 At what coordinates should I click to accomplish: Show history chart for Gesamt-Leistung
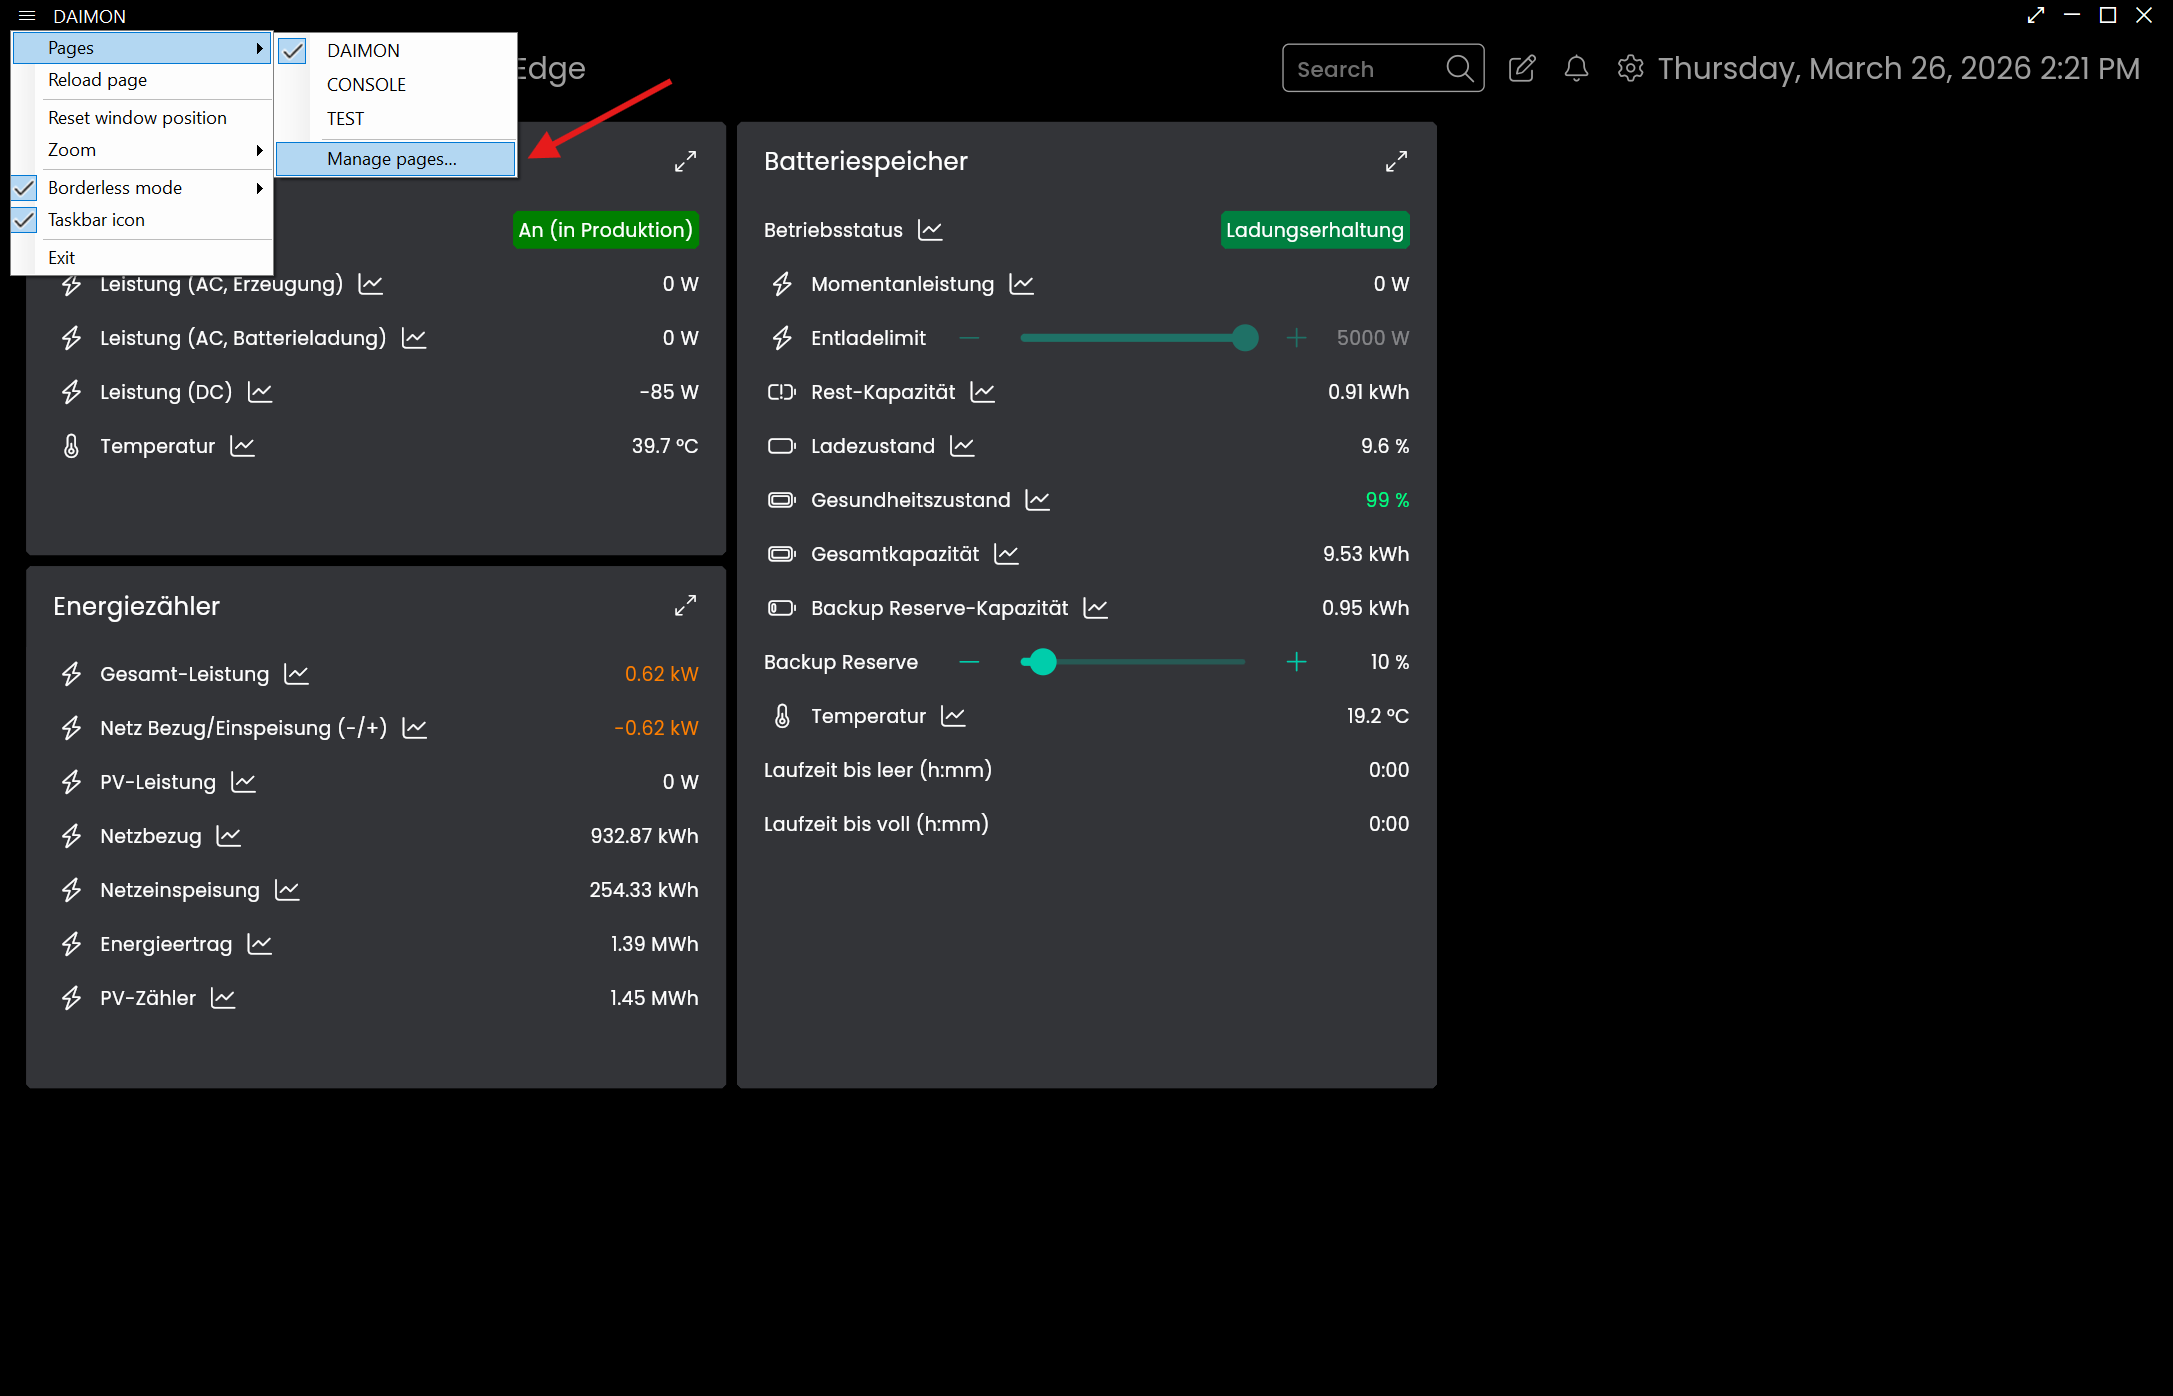[296, 674]
